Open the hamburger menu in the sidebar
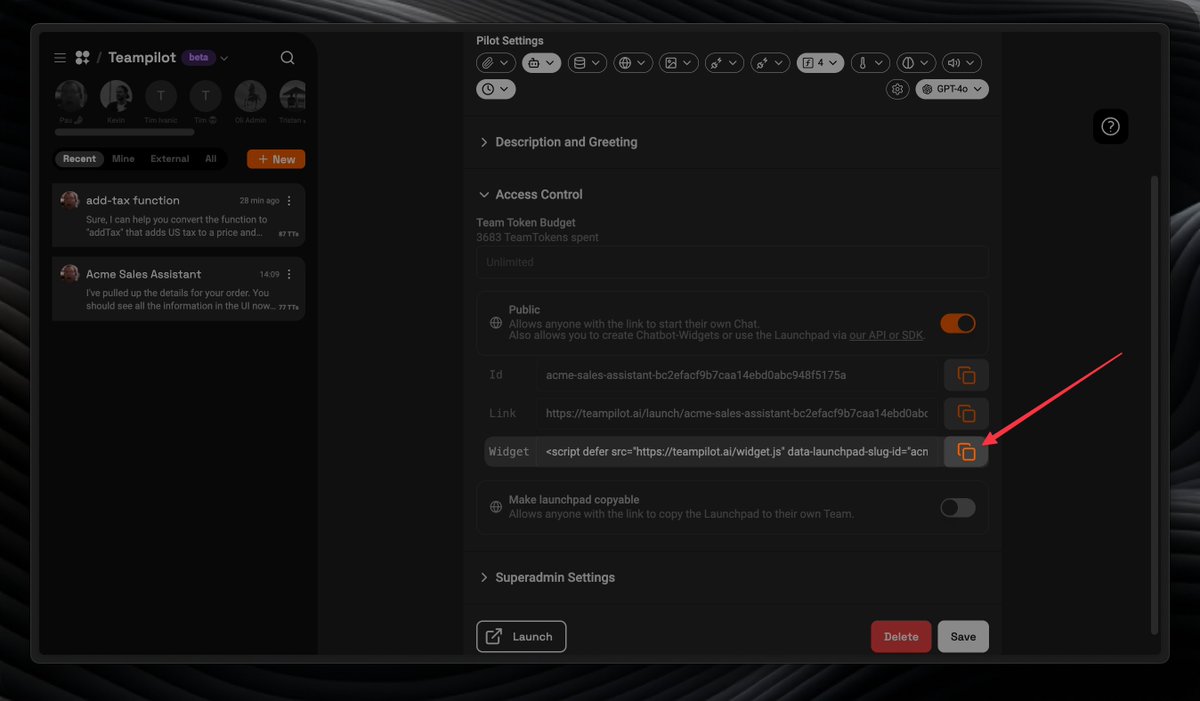The width and height of the screenshot is (1200, 701). [60, 58]
